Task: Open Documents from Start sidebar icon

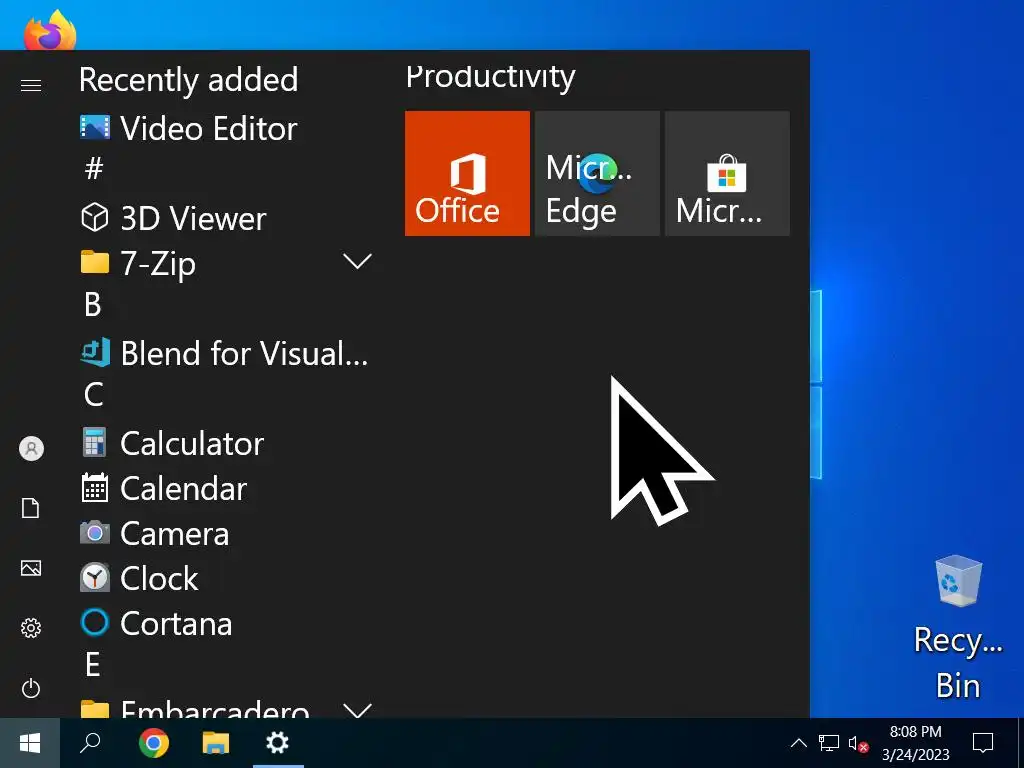Action: pos(31,508)
